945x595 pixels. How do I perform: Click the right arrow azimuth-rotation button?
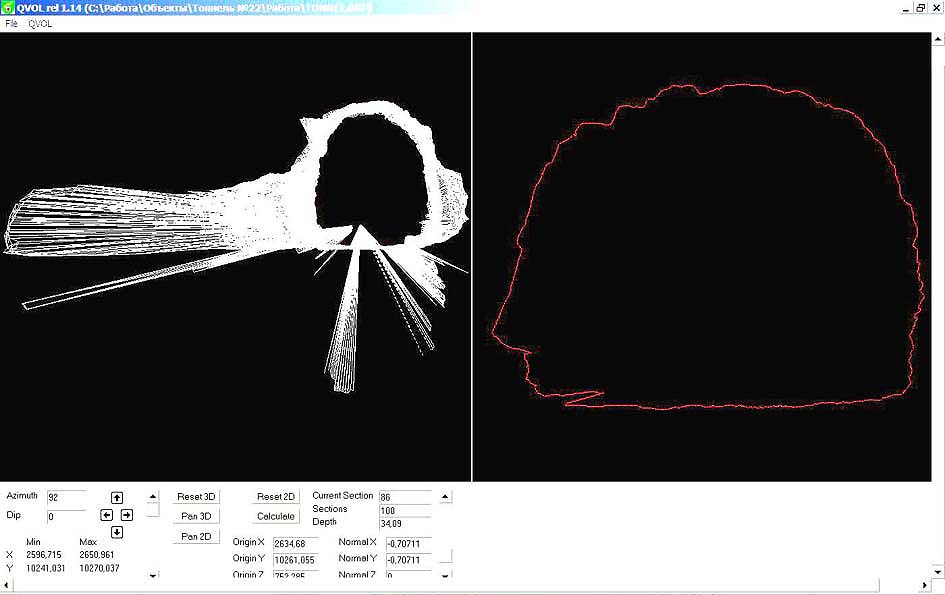click(127, 515)
